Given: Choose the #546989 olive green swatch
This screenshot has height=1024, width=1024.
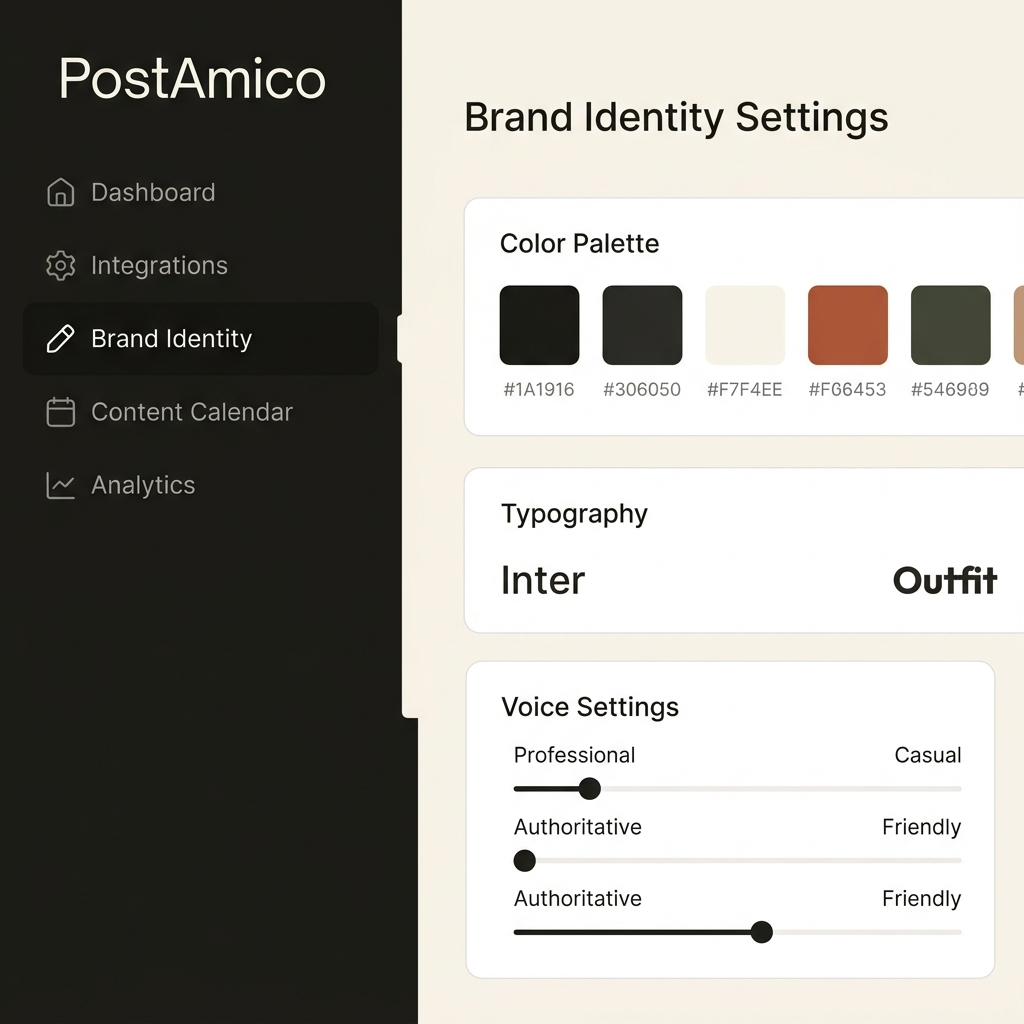Looking at the screenshot, I should pos(951,325).
